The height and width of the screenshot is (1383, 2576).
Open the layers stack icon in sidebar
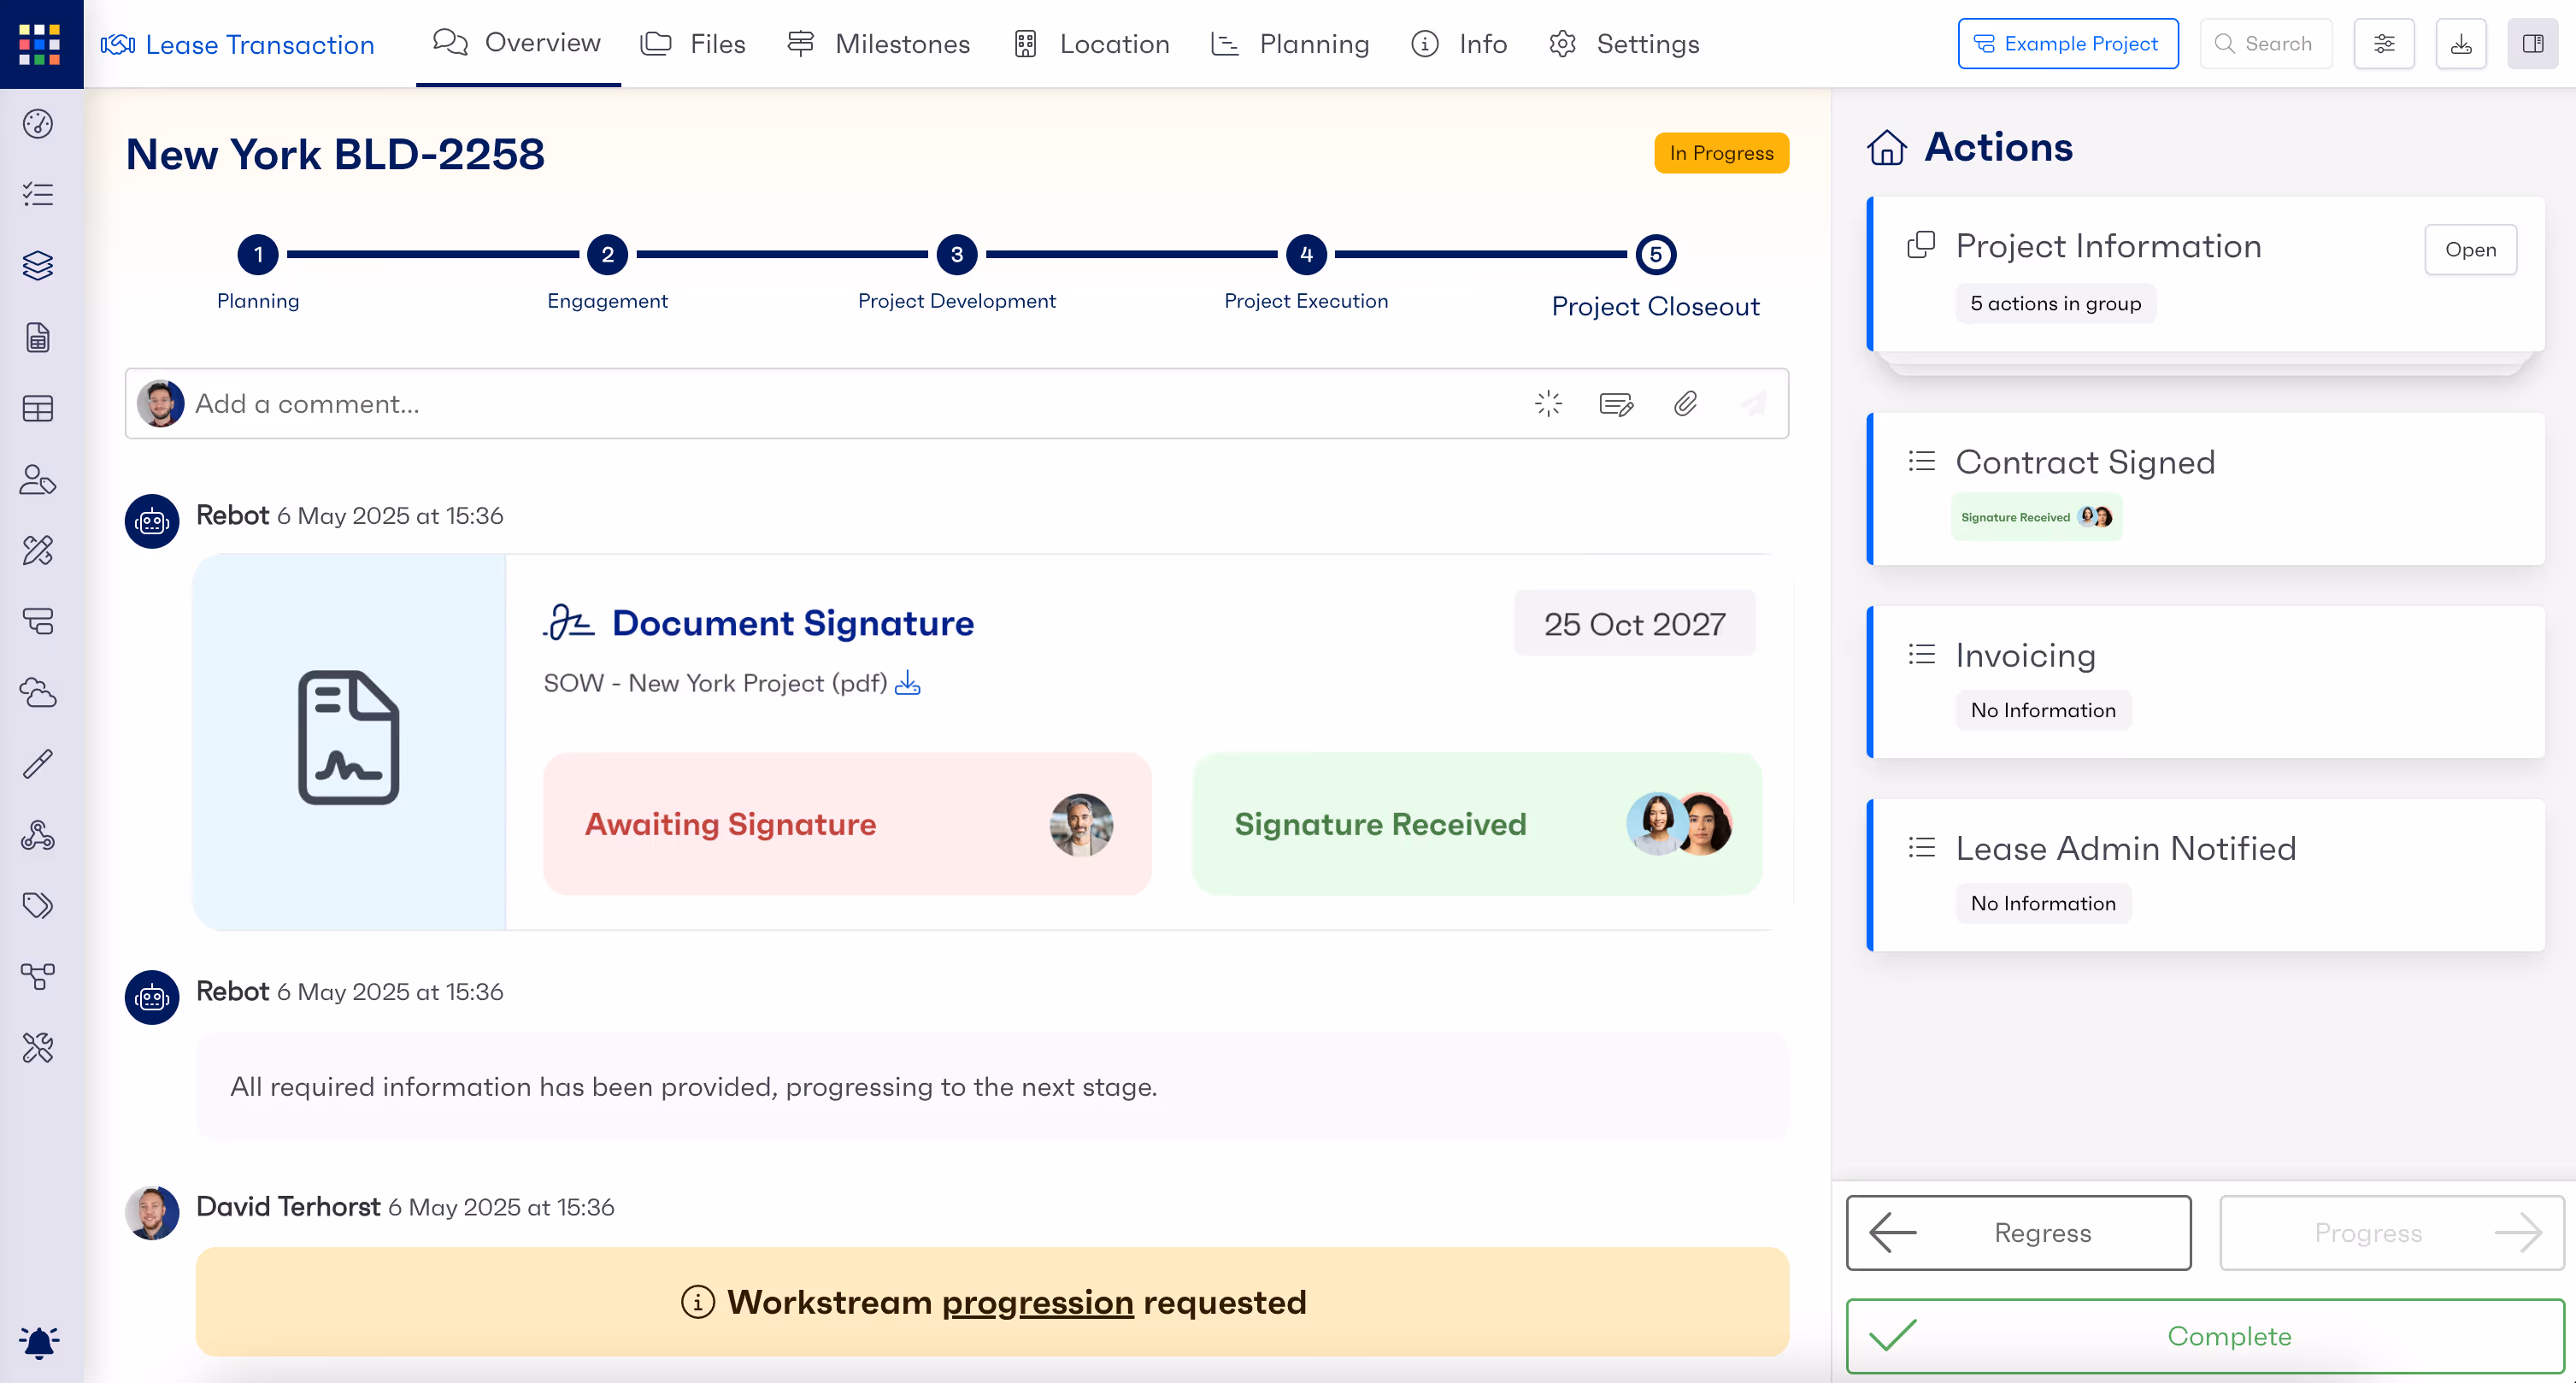(38, 265)
